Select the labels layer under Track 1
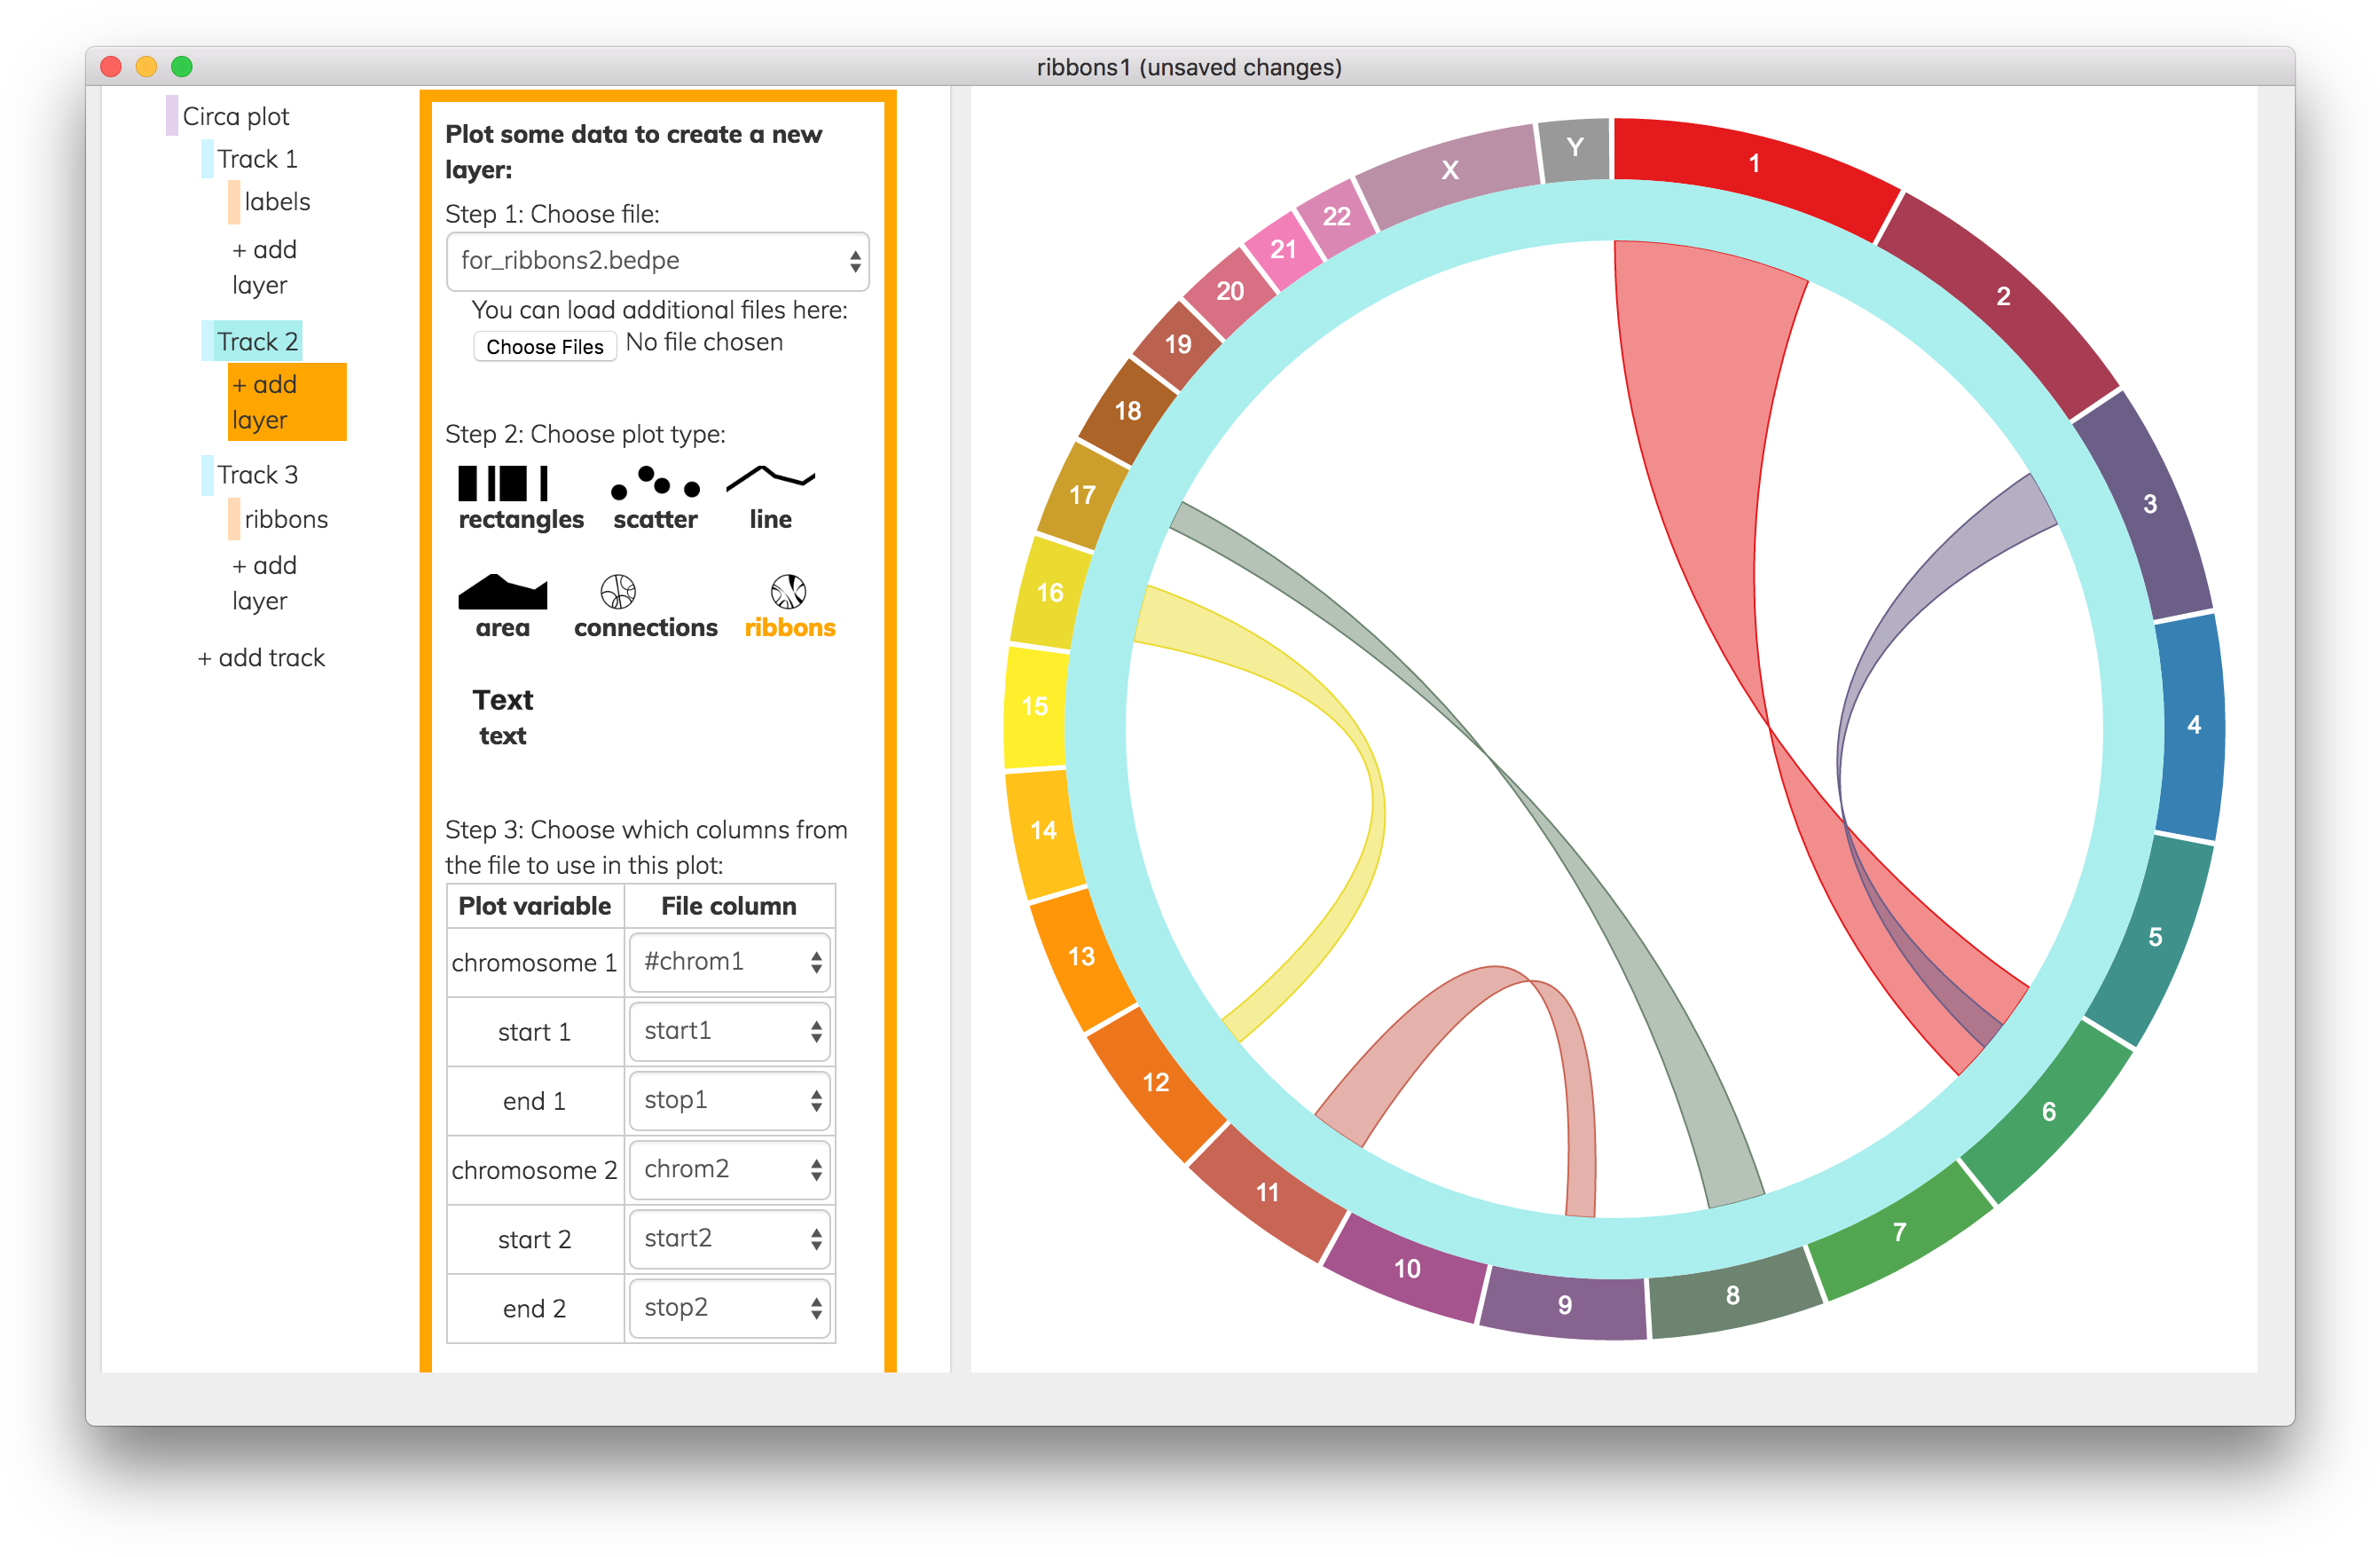Viewport: 2380px width, 1557px height. 277,202
